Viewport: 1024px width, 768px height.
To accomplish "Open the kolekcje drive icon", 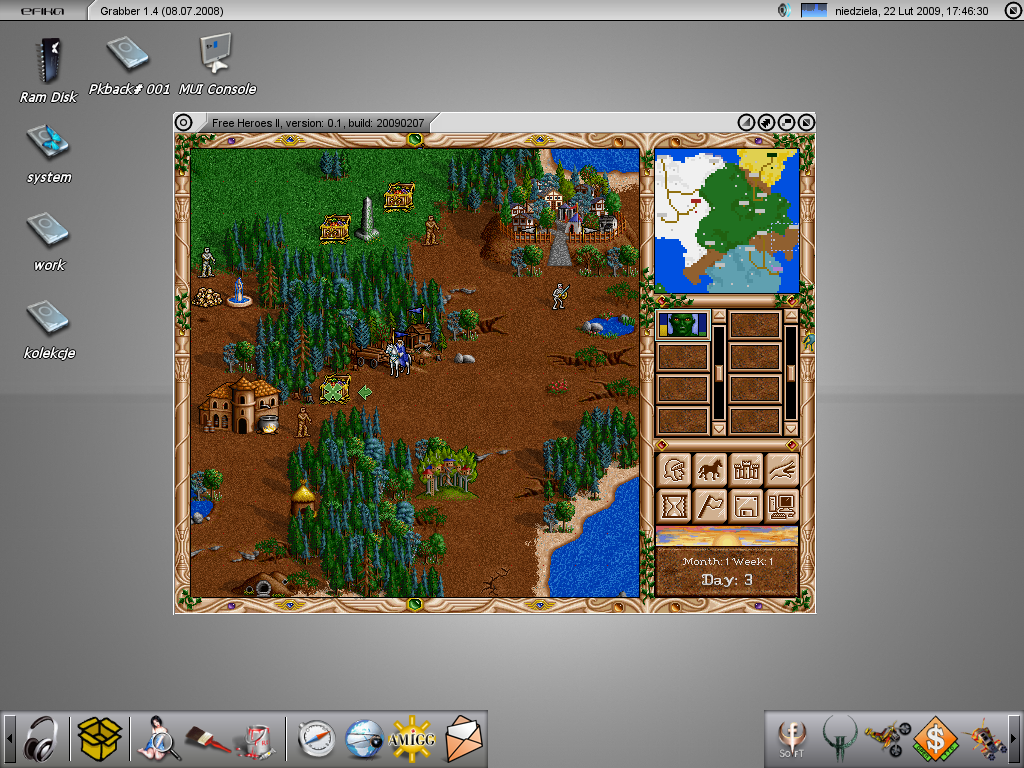I will click(x=49, y=330).
